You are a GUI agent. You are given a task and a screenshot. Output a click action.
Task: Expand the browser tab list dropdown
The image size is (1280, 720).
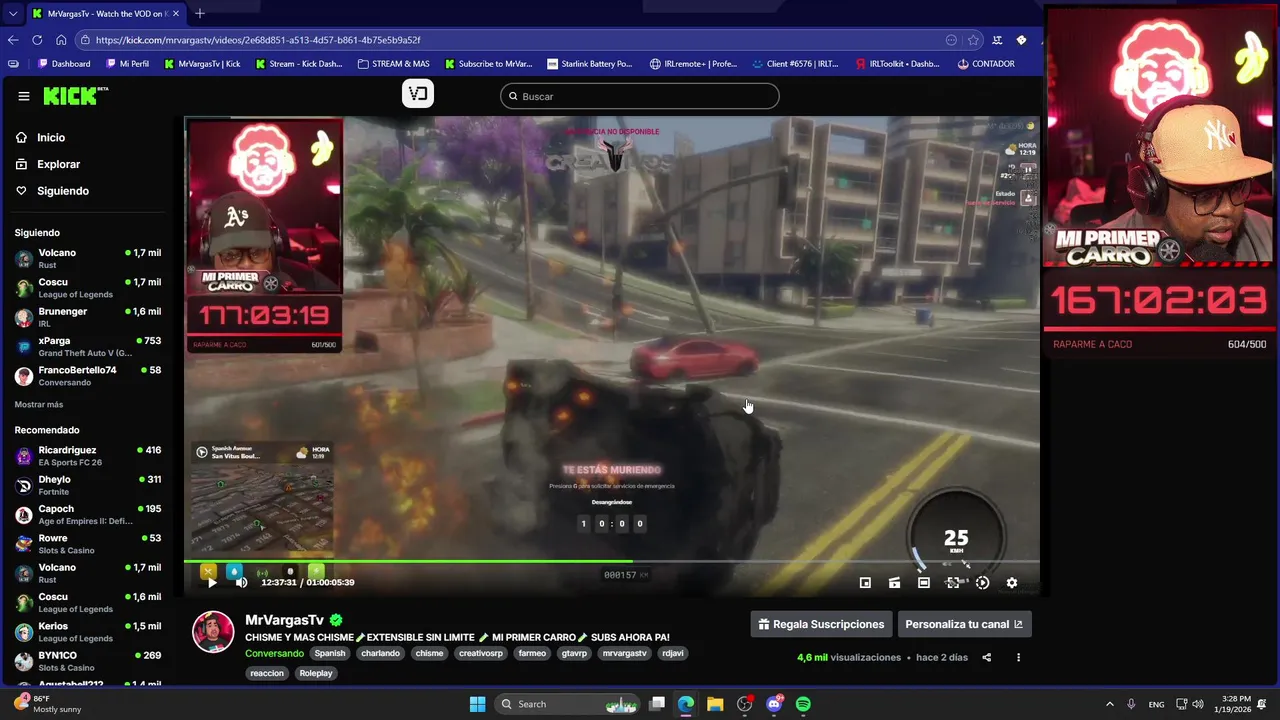click(12, 14)
